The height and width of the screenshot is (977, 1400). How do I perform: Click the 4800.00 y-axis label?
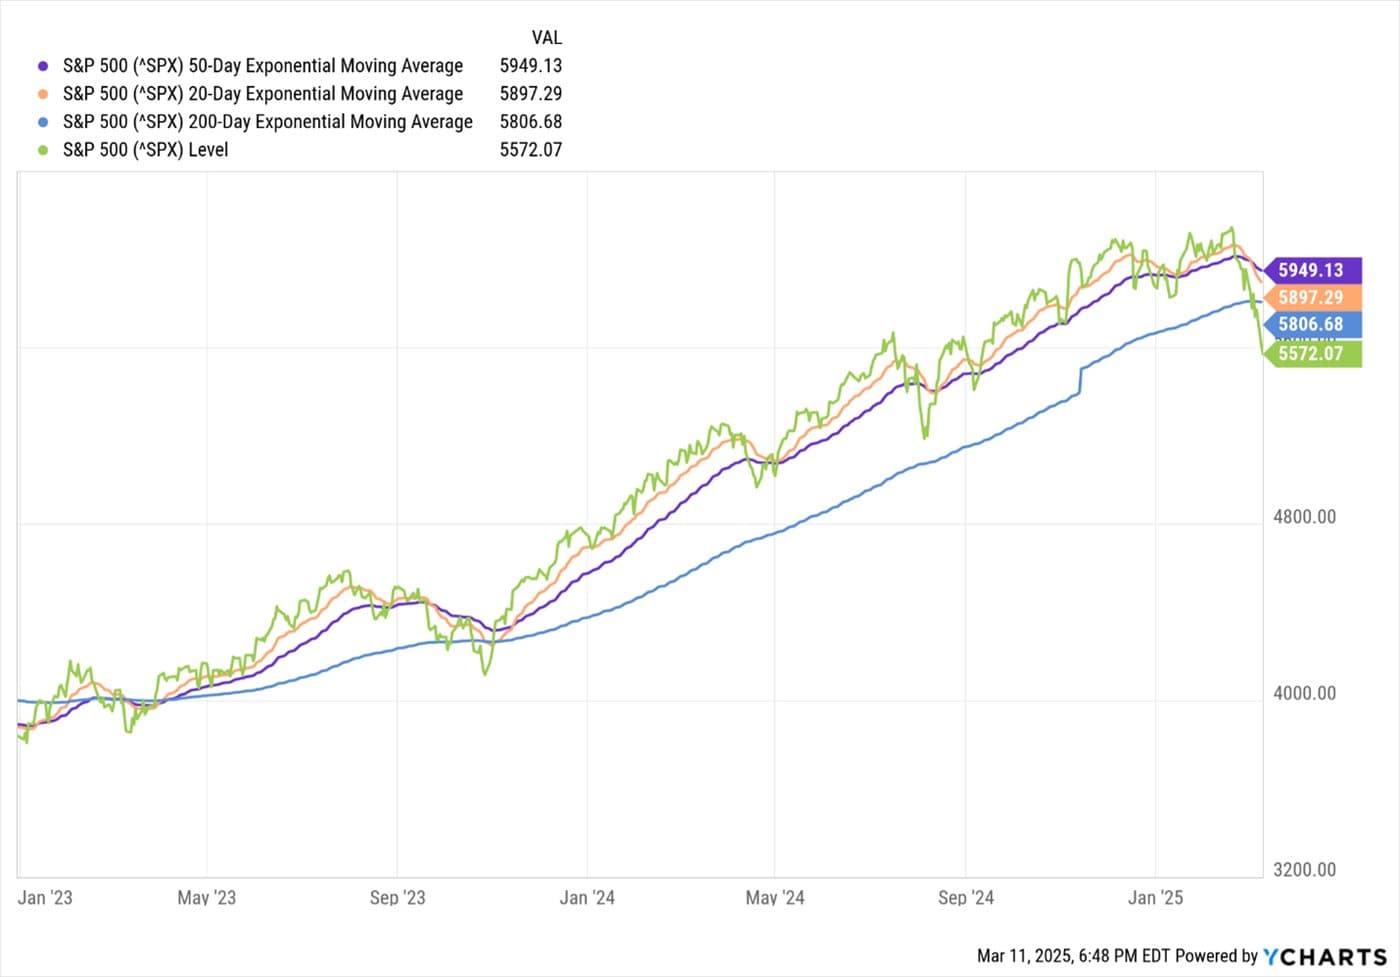tap(1304, 517)
